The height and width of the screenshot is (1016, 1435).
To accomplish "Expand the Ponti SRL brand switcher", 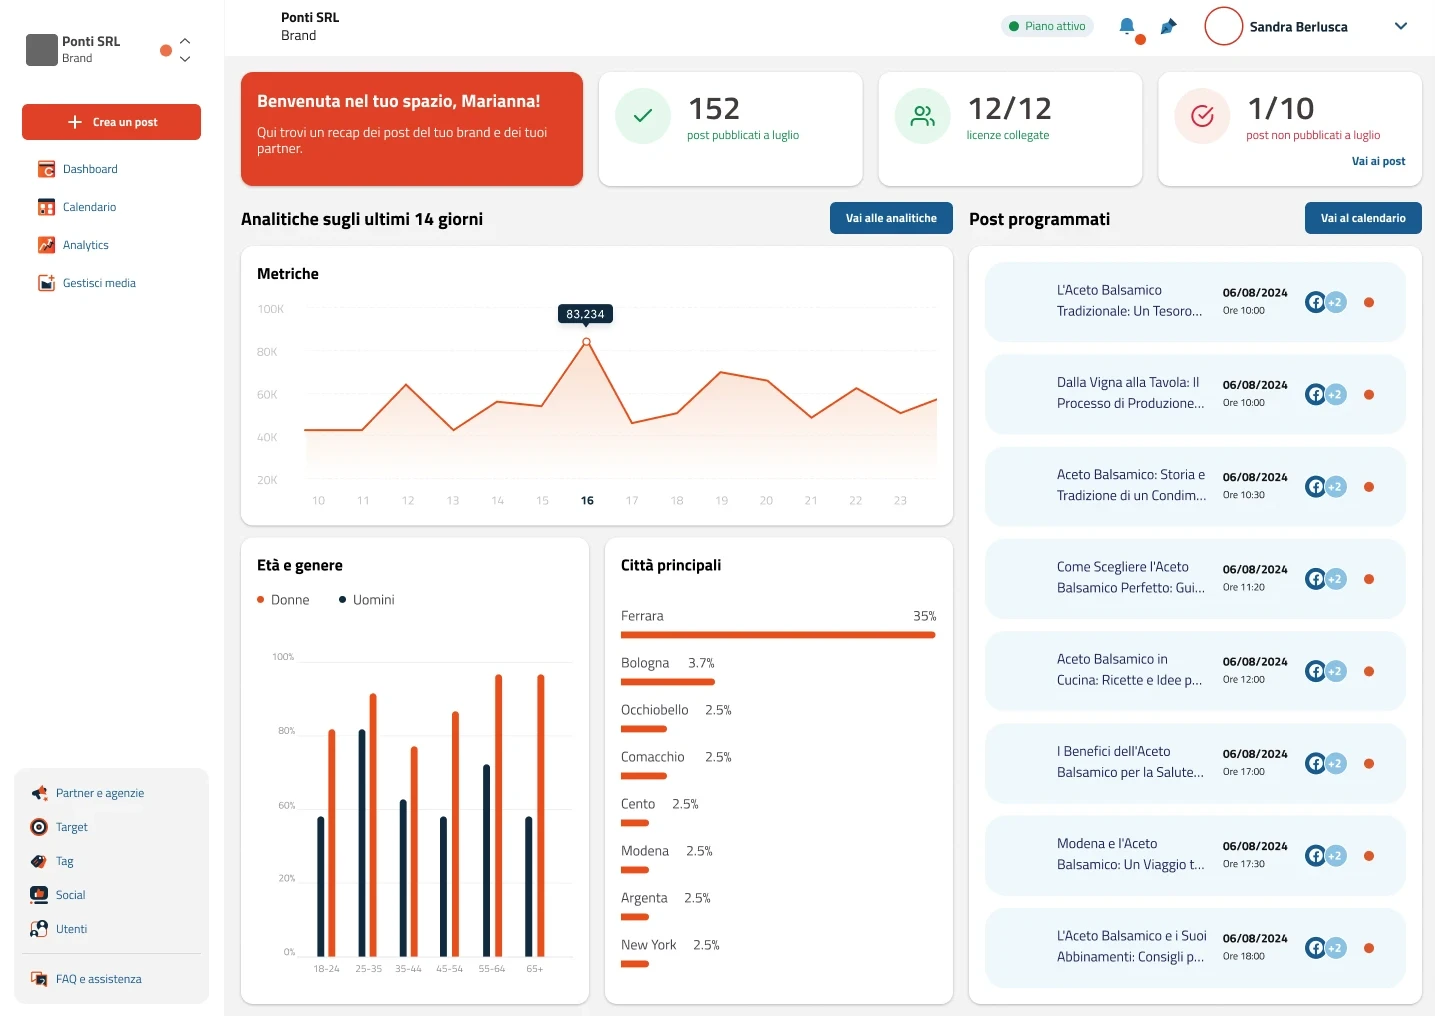I will 185,50.
